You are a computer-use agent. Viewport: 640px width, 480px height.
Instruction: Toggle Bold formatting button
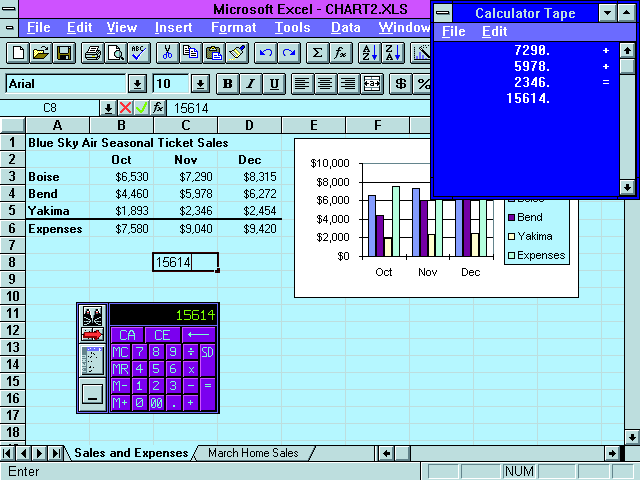coord(227,84)
